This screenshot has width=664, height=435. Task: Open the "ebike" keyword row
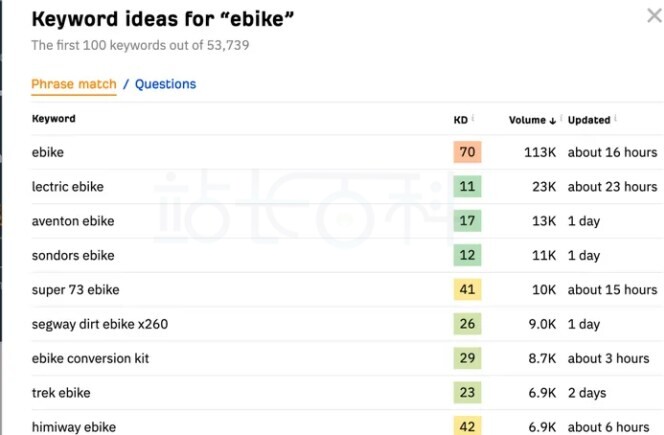[x=48, y=152]
